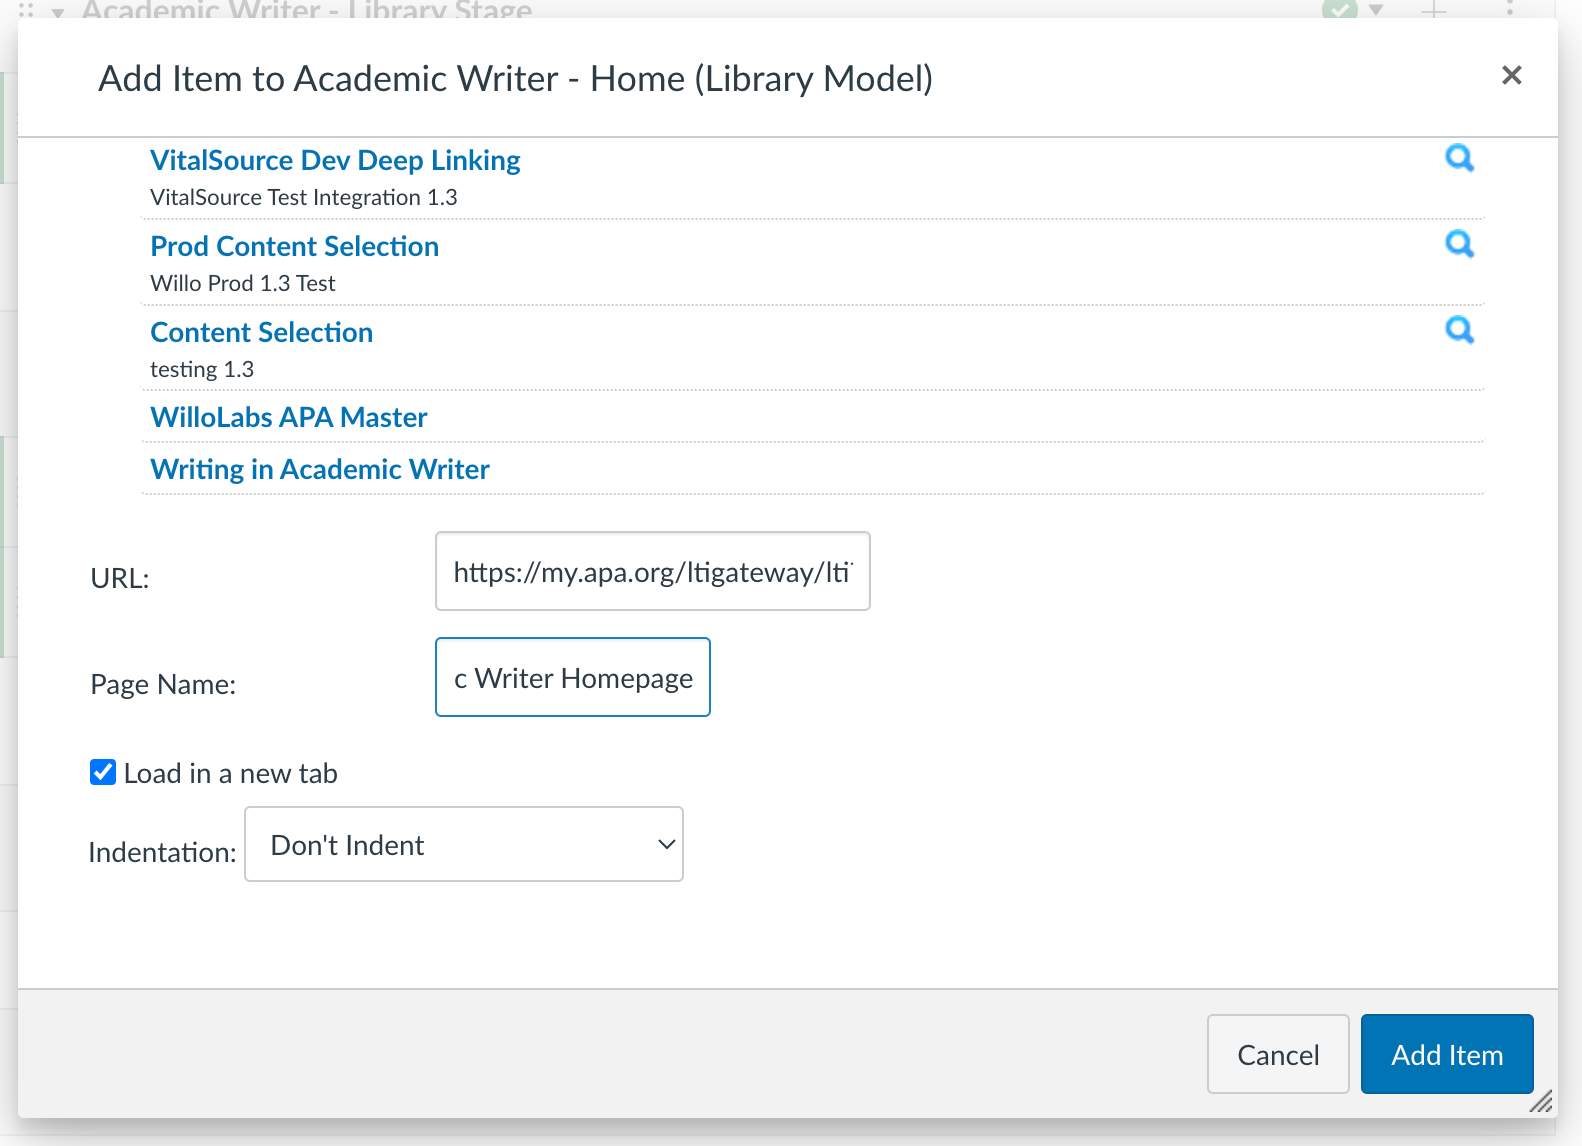Pick the Content Selection tool link

coord(261,332)
